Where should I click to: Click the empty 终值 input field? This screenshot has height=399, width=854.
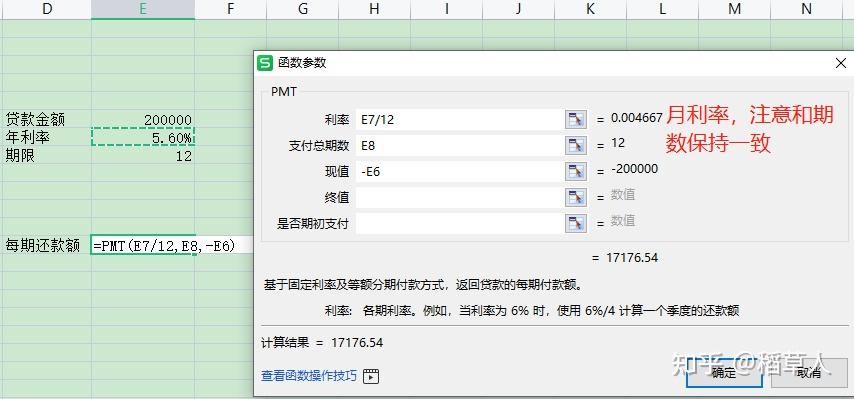click(x=460, y=197)
